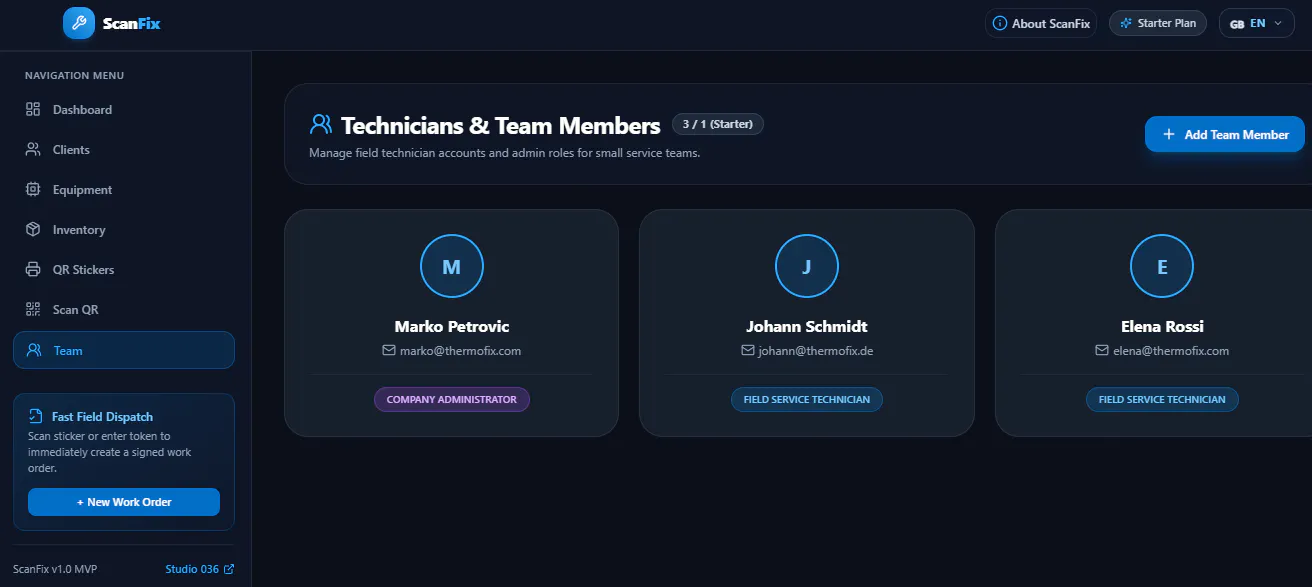This screenshot has width=1312, height=587.
Task: Click Elena Rossi's E avatar
Action: [1162, 266]
